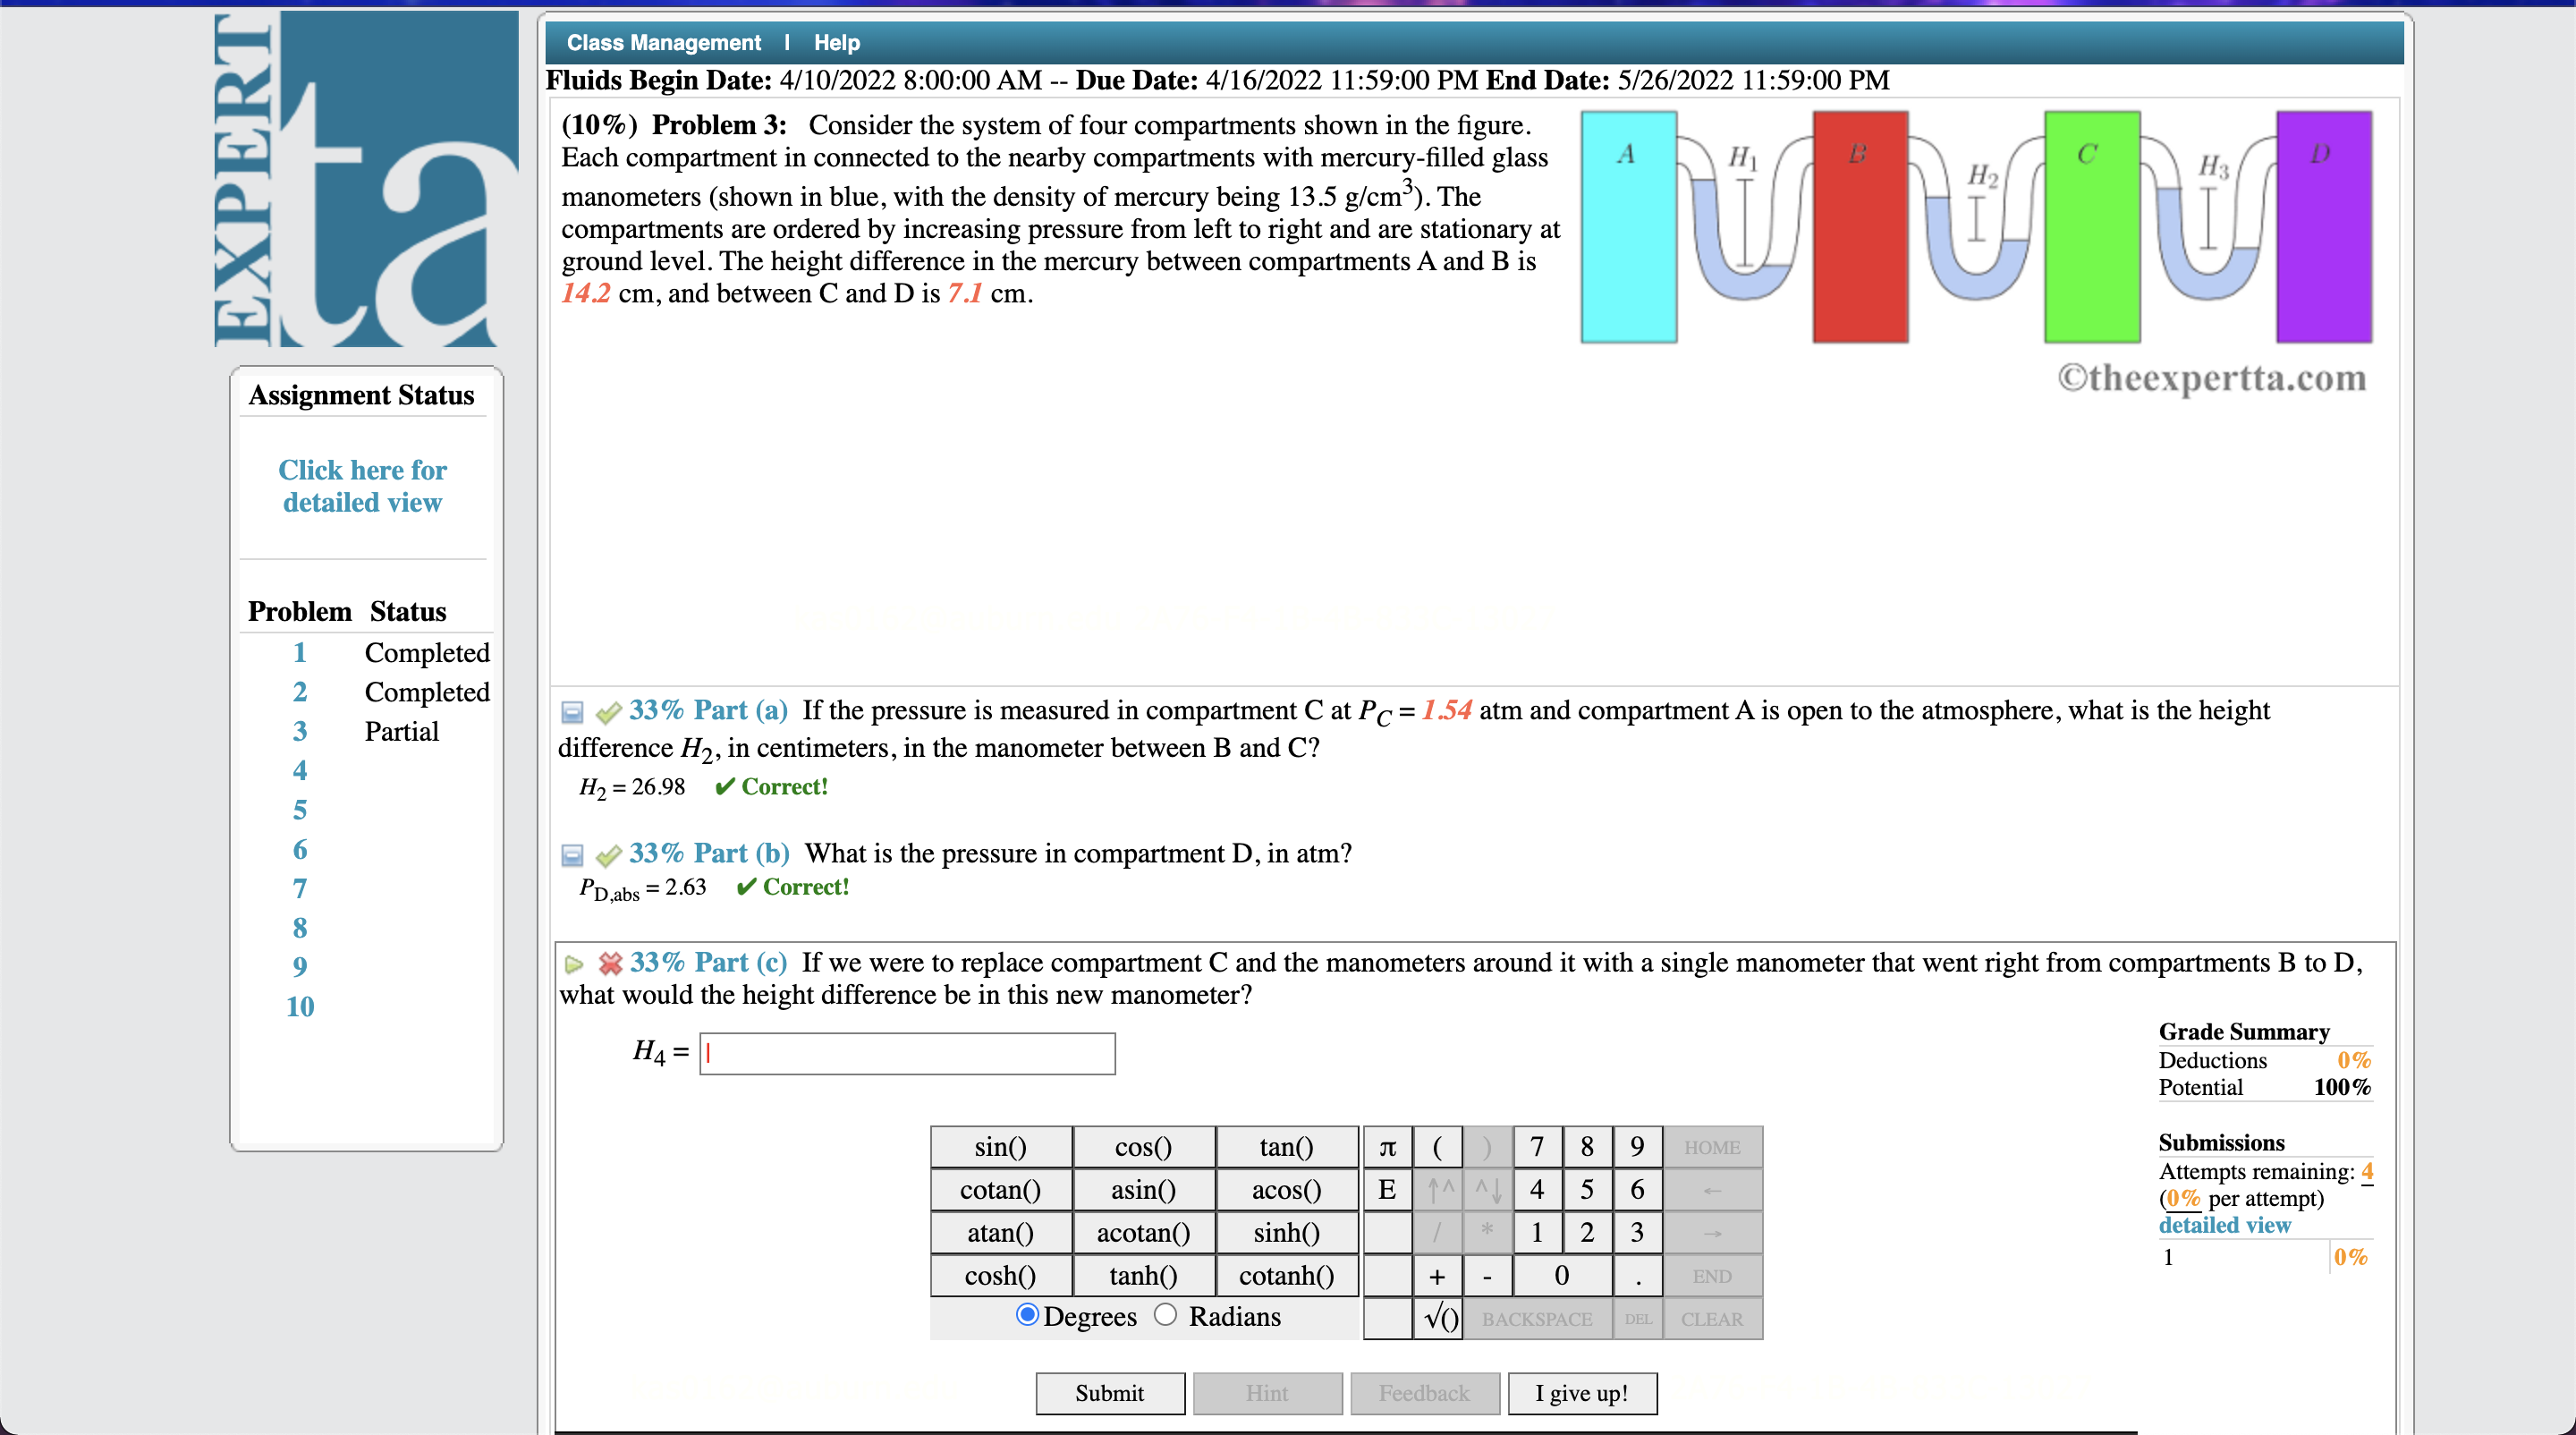Open the Help menu
The width and height of the screenshot is (2576, 1435).
pyautogui.click(x=835, y=42)
